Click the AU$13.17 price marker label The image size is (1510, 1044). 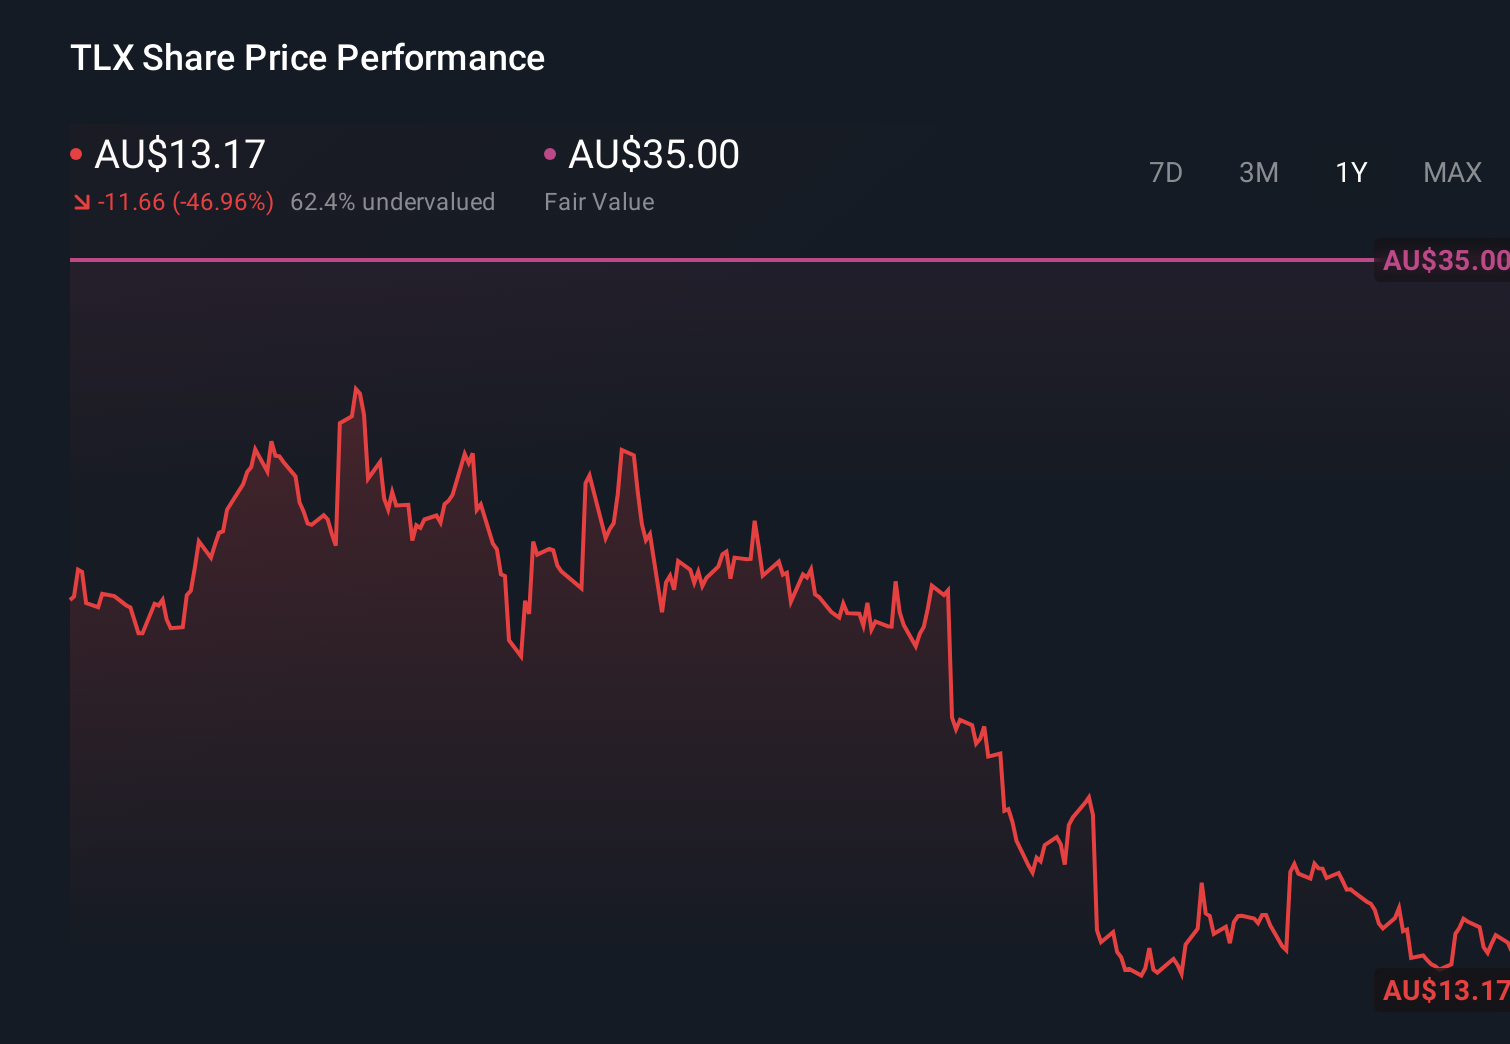tap(1440, 991)
